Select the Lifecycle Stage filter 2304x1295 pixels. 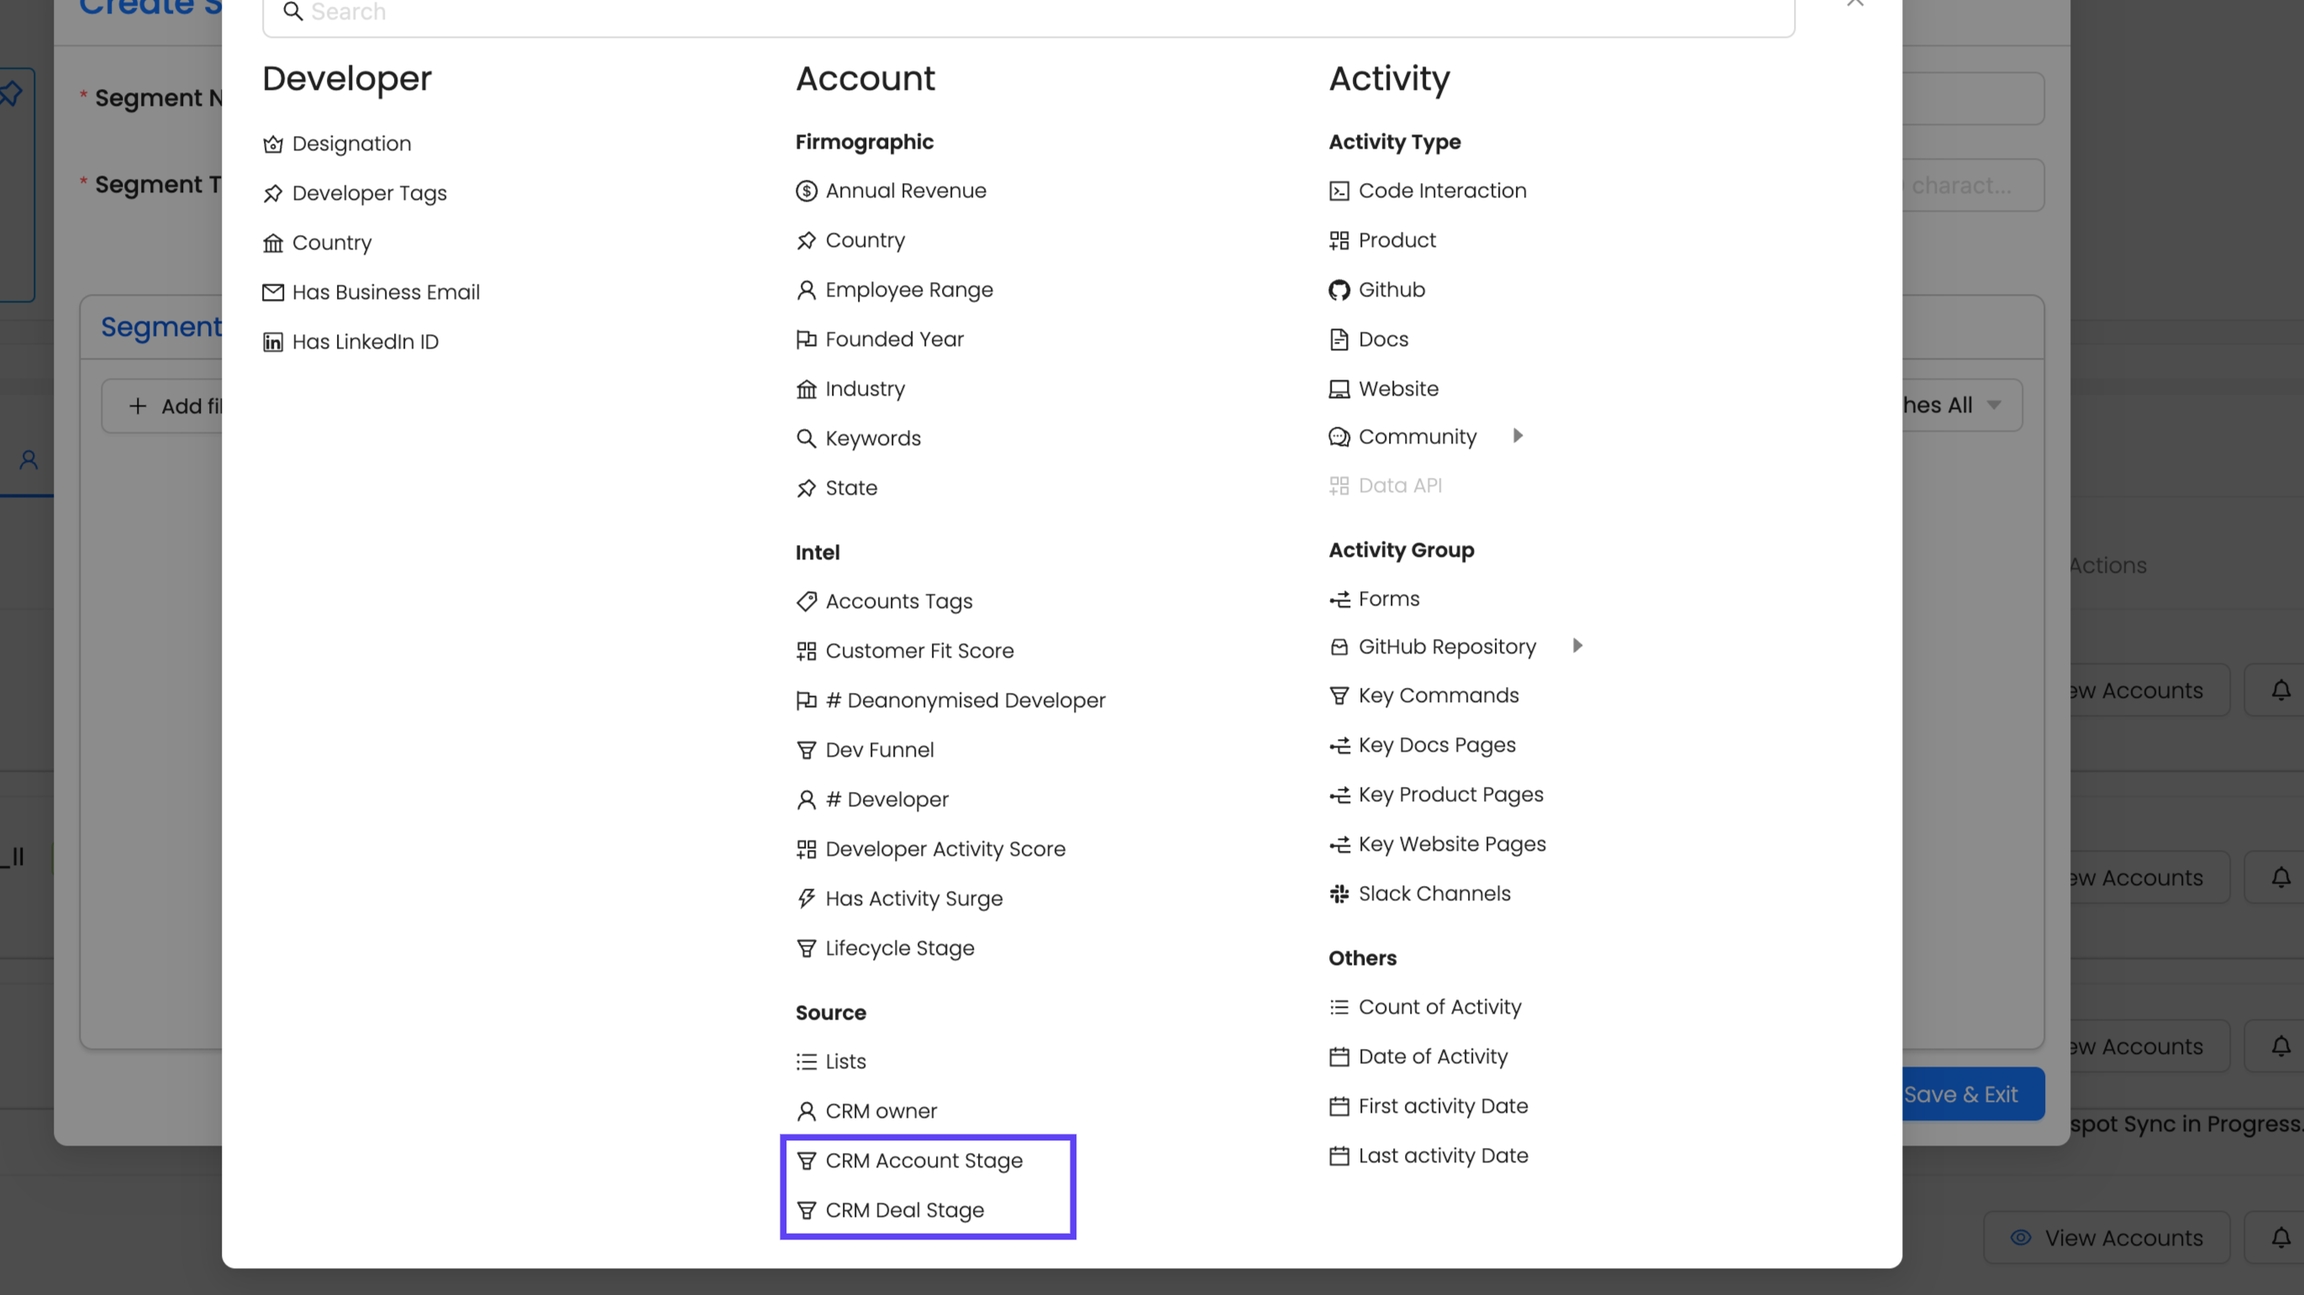click(899, 948)
